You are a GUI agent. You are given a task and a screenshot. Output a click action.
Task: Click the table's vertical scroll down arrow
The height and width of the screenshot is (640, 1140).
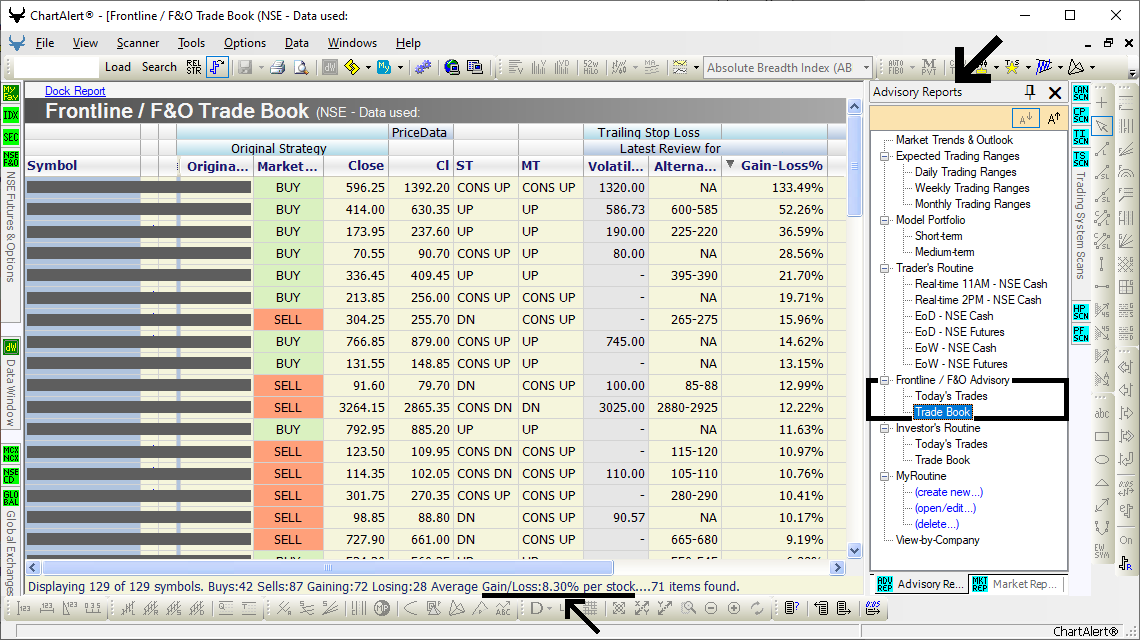tap(854, 551)
